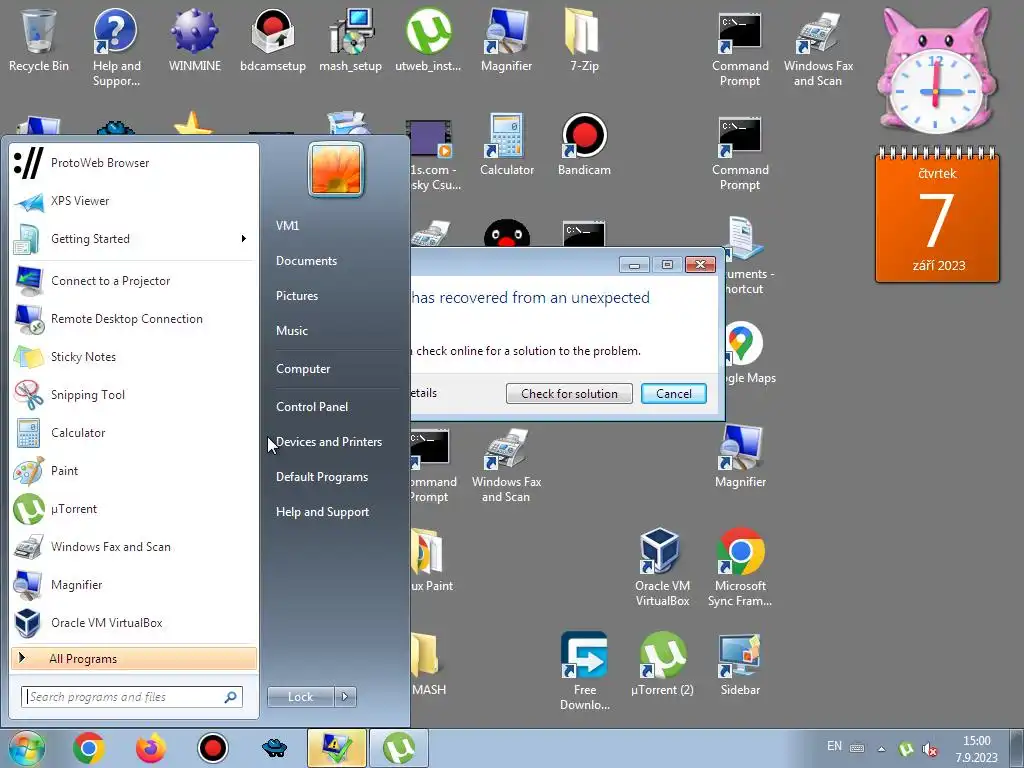Select the Google Maps desktop shortcut
This screenshot has height=768, width=1024.
pyautogui.click(x=743, y=353)
